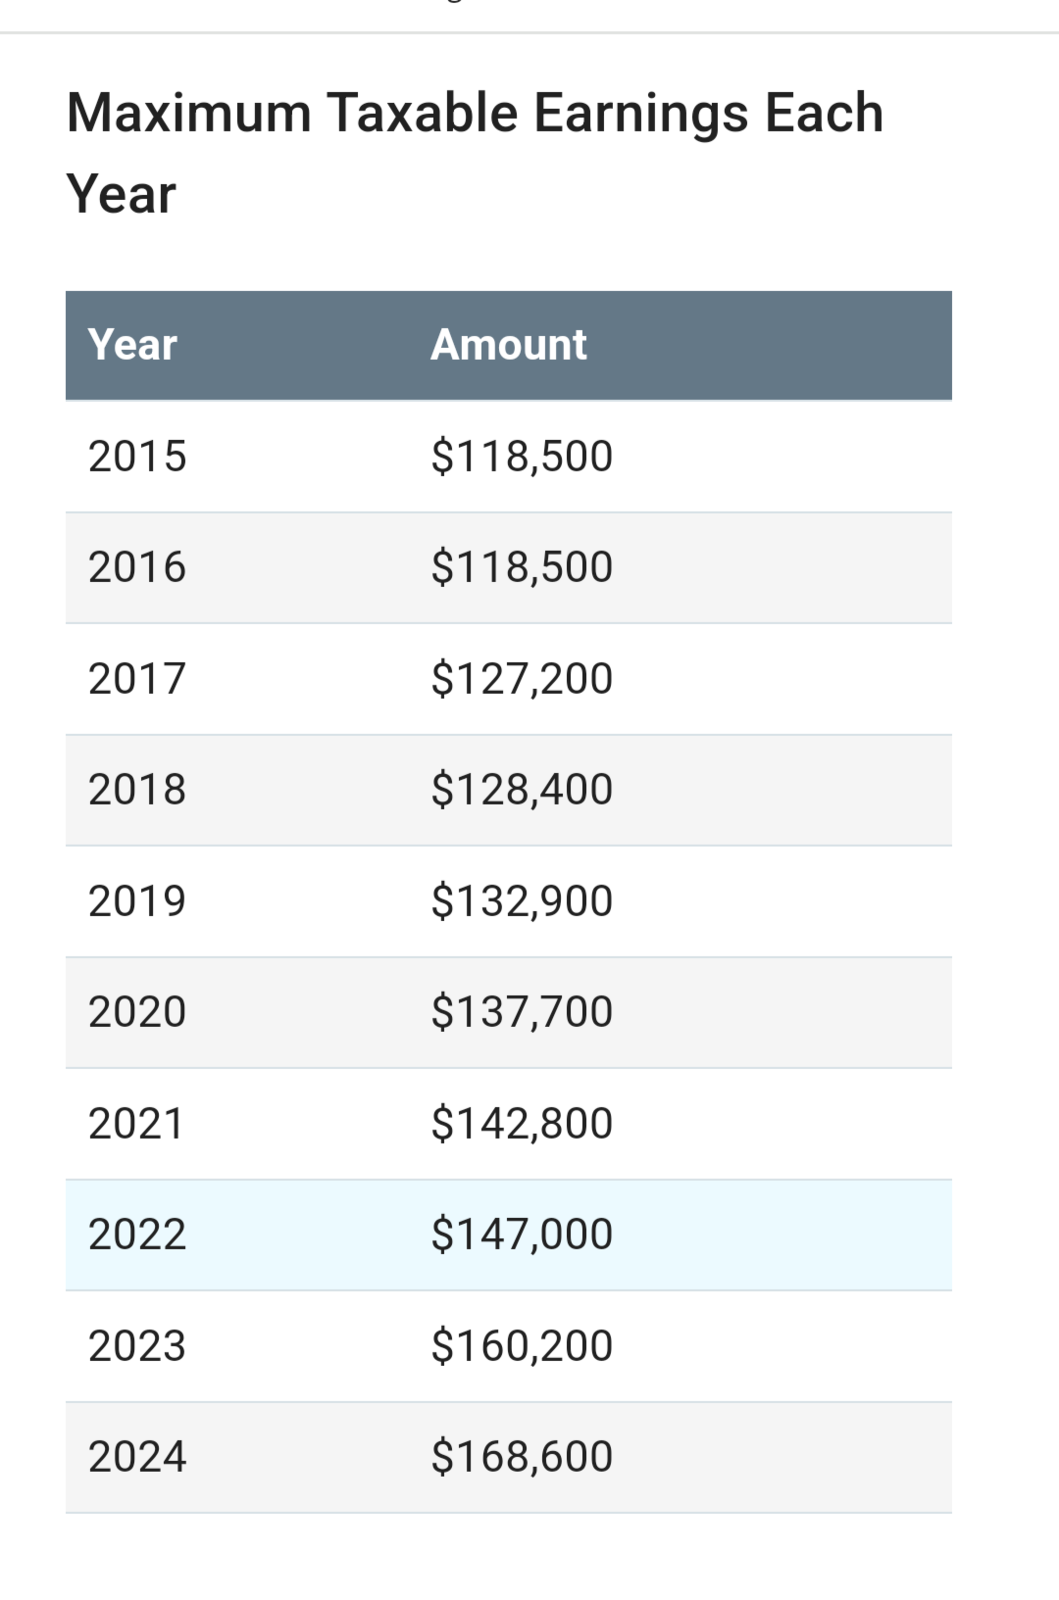The height and width of the screenshot is (1600, 1059).
Task: Select the $160,200 amount cell
Action: coord(522,1346)
